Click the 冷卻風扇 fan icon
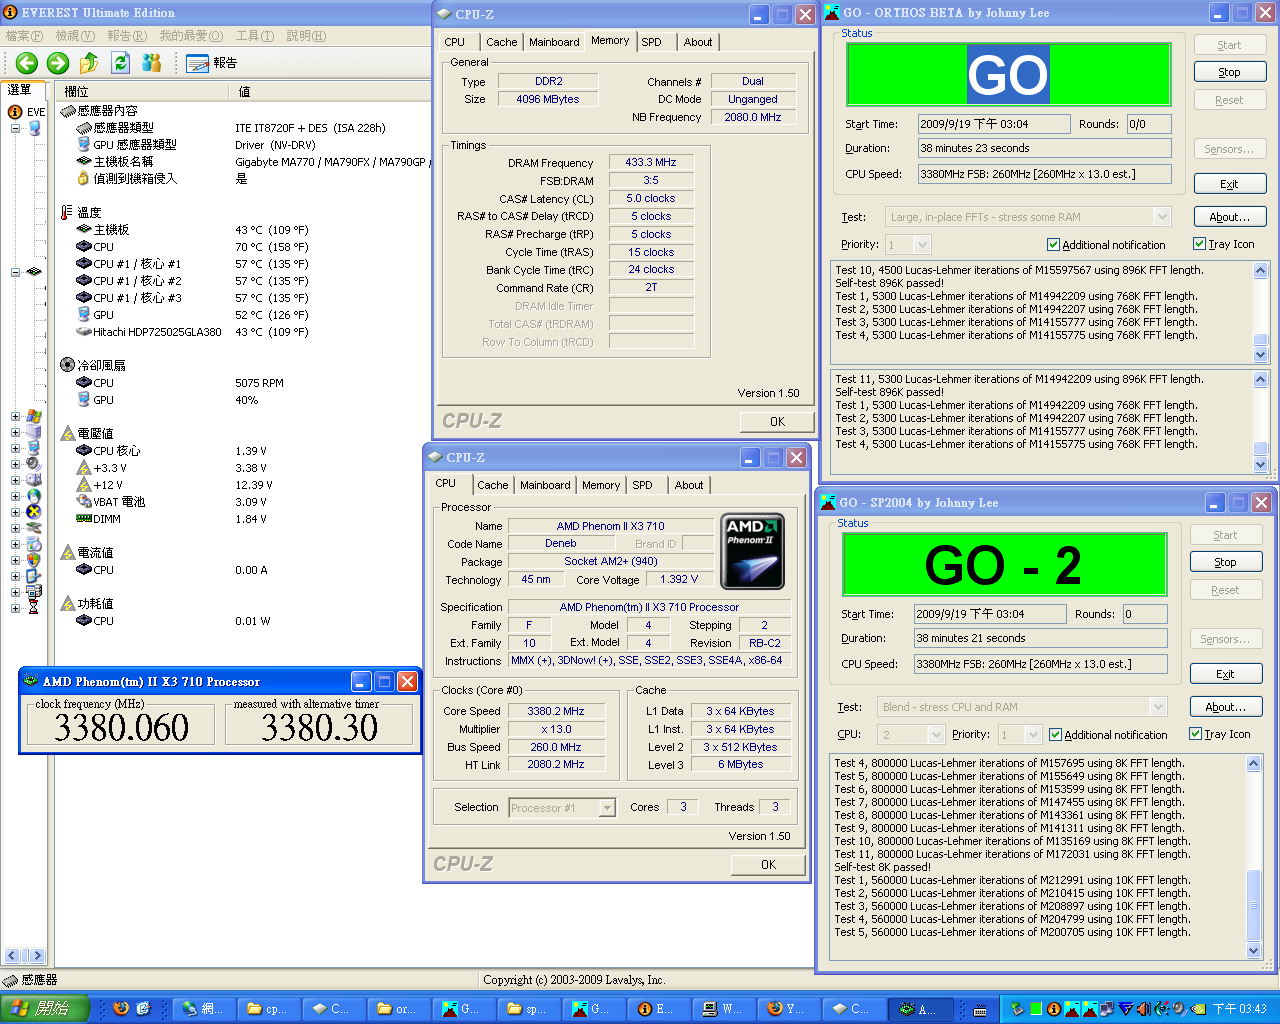1280x1024 pixels. [x=67, y=365]
